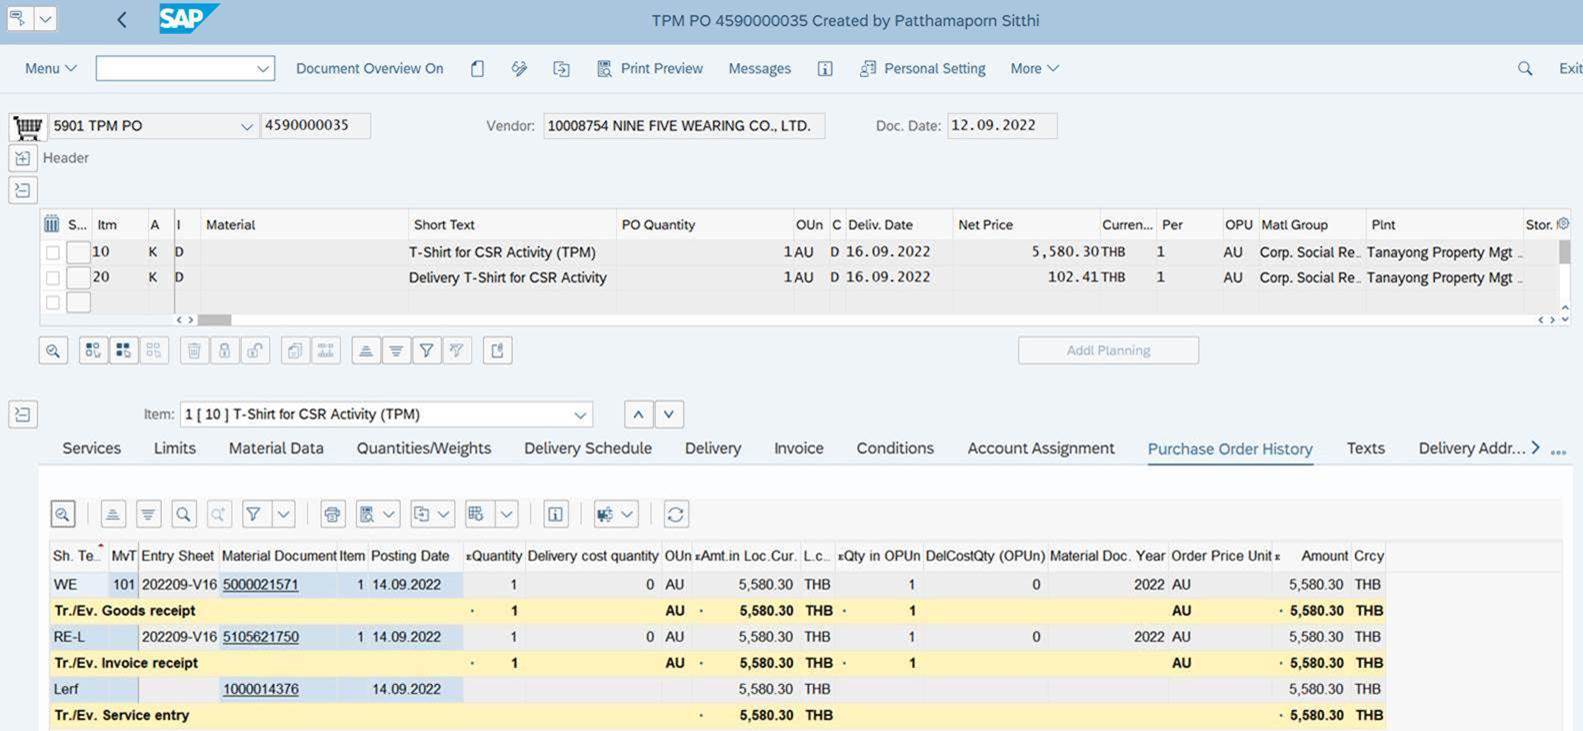Click the table settings gear icon
Image resolution: width=1583 pixels, height=731 pixels.
pyautogui.click(x=1563, y=224)
